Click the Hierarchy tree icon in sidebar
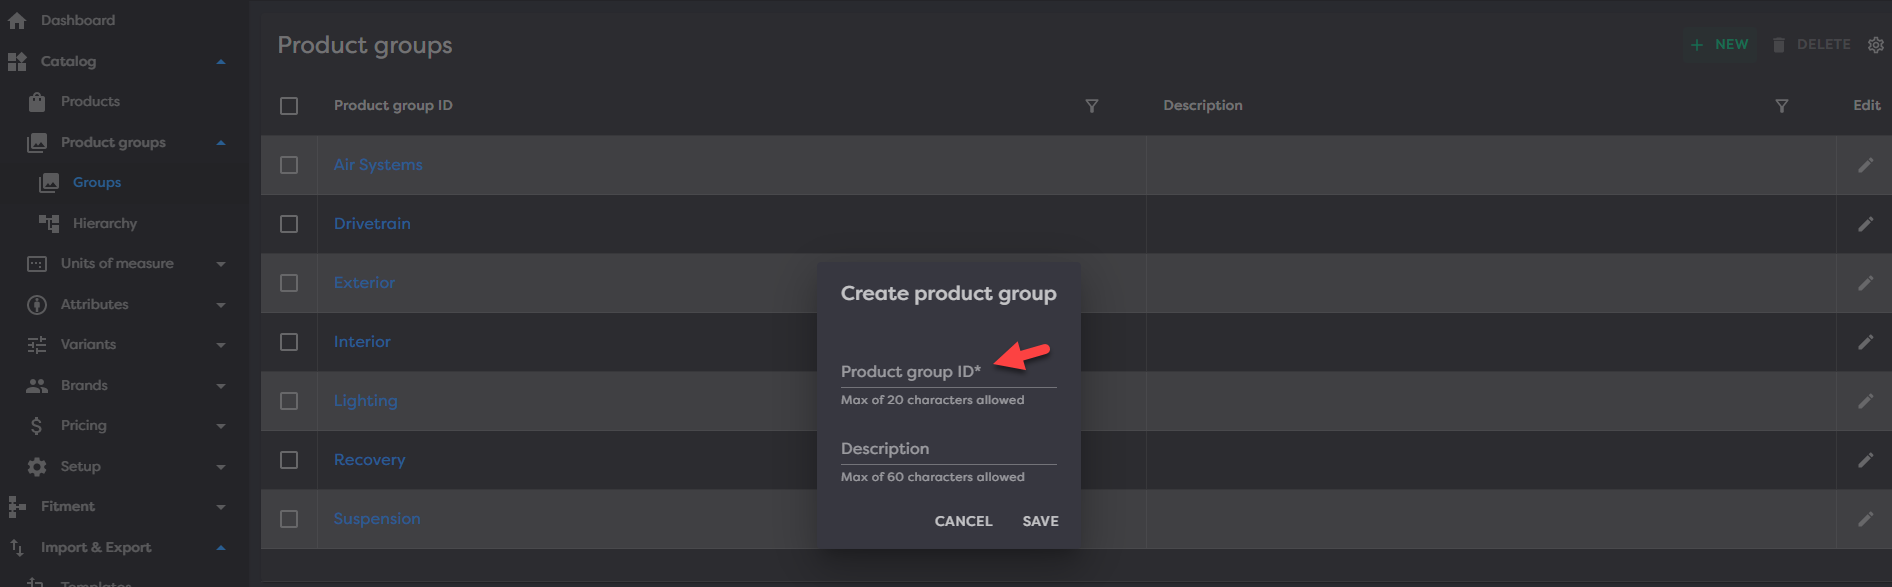This screenshot has width=1892, height=587. [49, 223]
